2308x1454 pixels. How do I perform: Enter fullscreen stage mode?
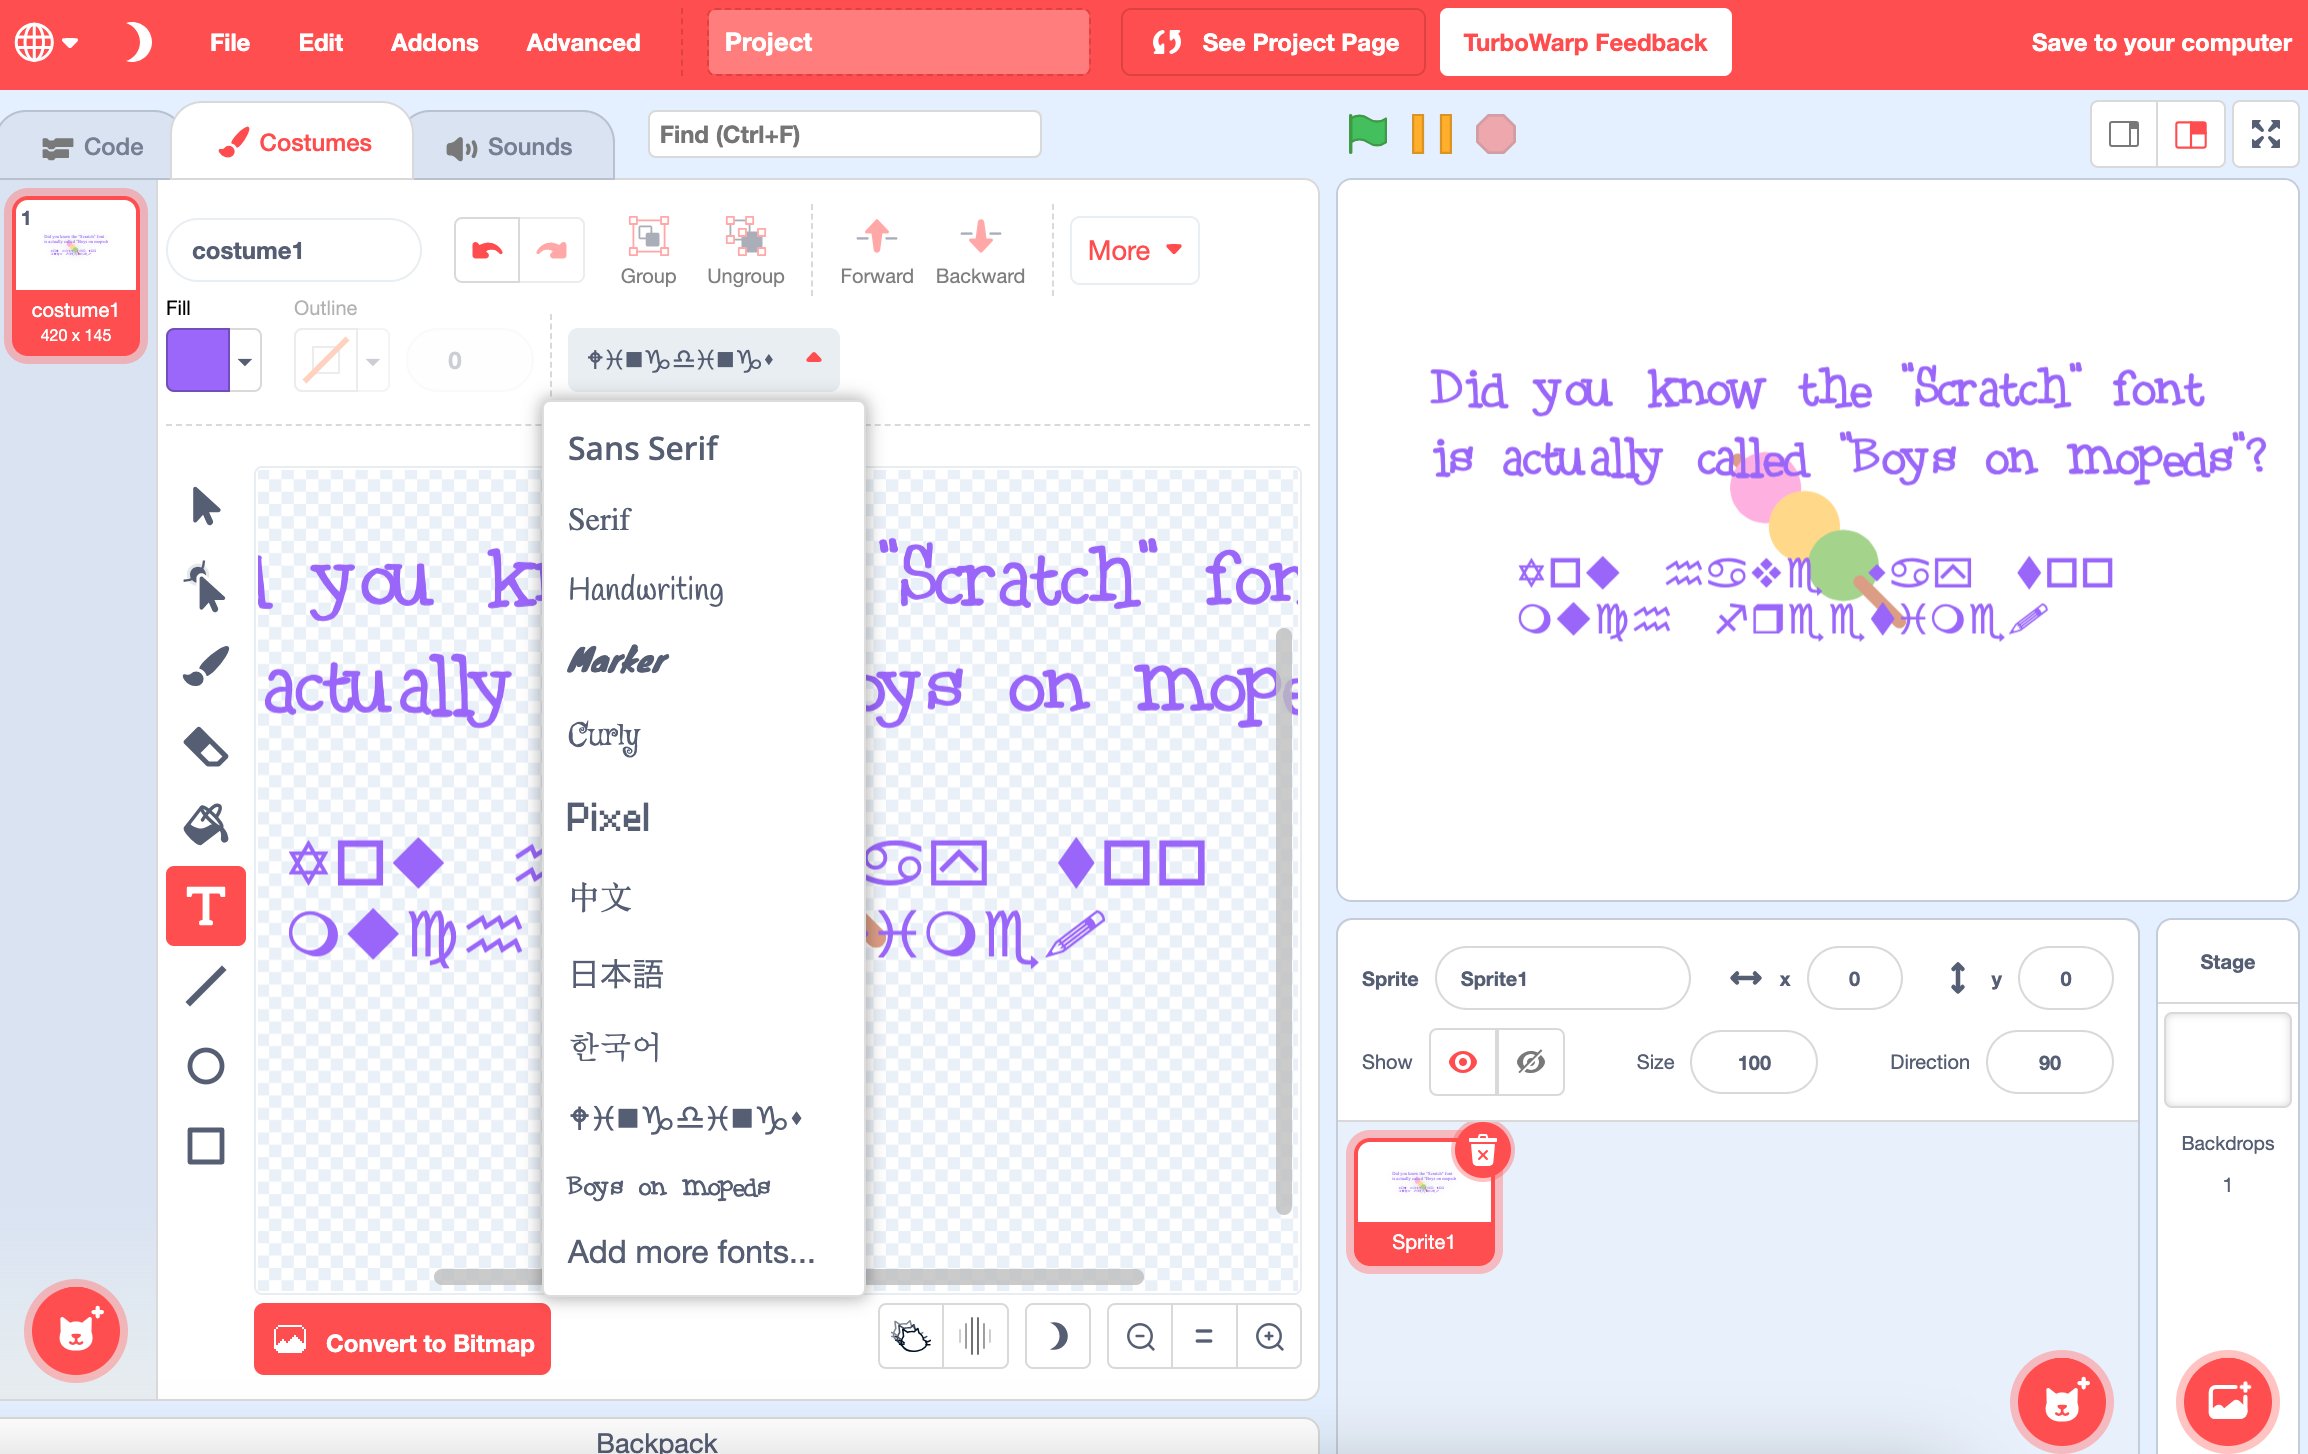point(2265,134)
